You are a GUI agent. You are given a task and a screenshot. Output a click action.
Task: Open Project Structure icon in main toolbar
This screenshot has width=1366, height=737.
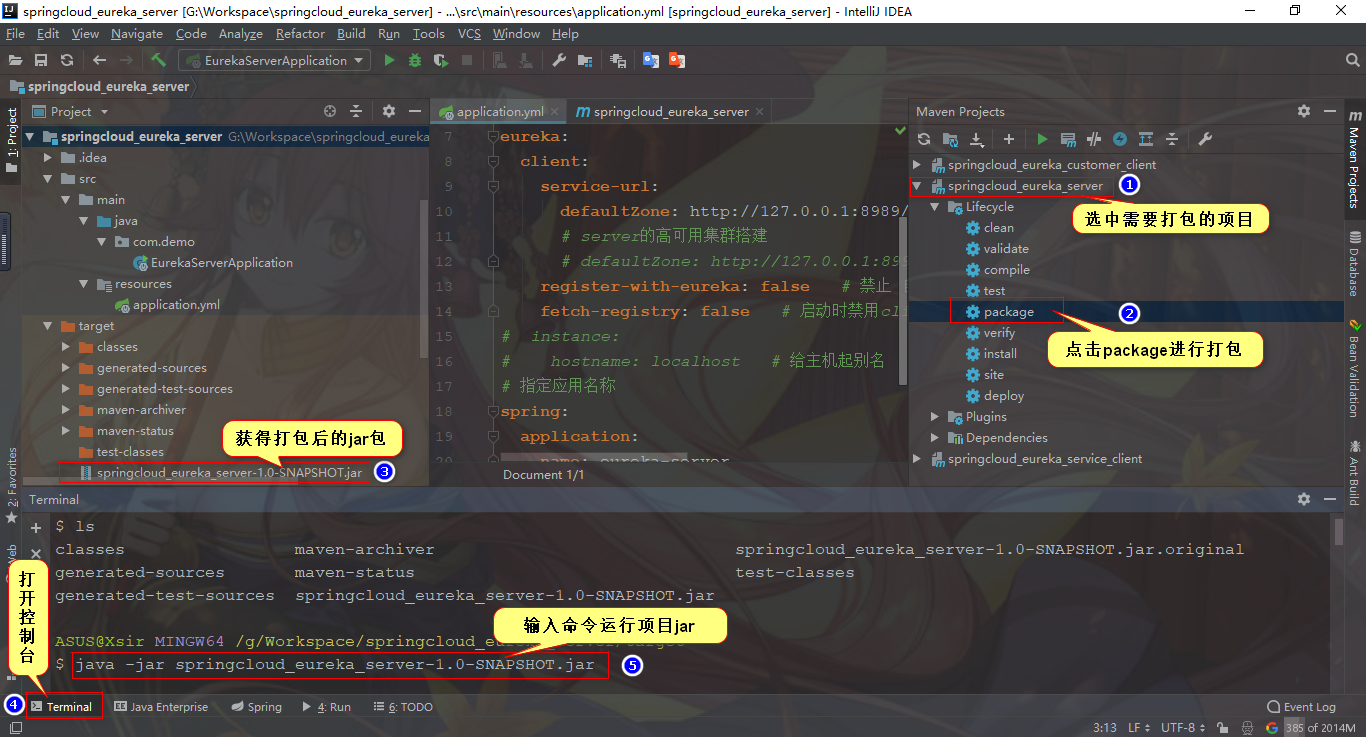point(585,60)
